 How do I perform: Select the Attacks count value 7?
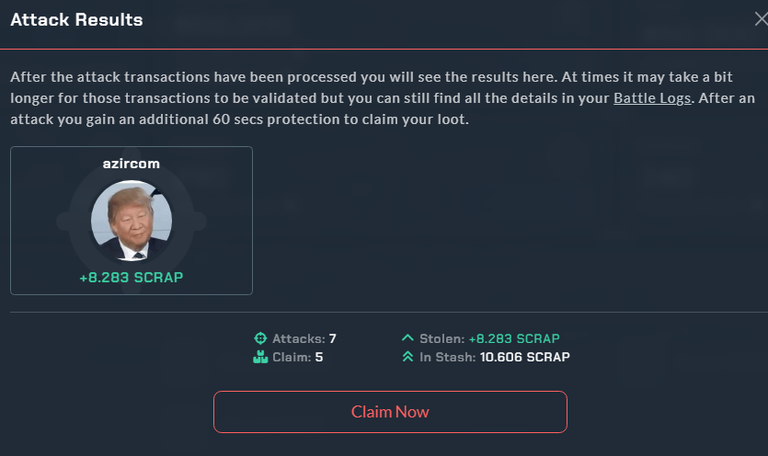click(x=333, y=338)
